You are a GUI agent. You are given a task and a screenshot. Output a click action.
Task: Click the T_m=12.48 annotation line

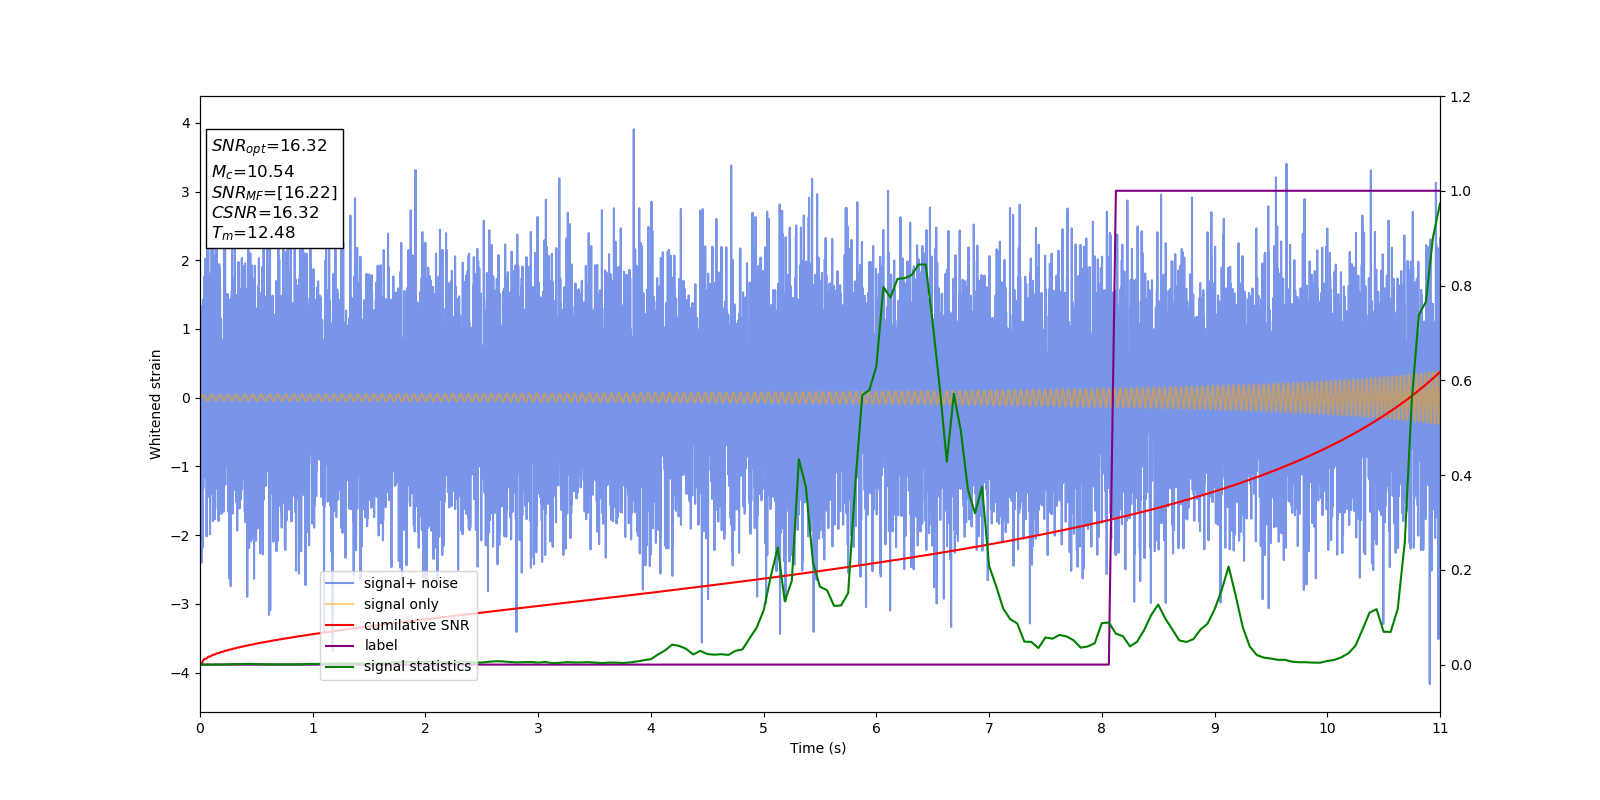click(253, 233)
